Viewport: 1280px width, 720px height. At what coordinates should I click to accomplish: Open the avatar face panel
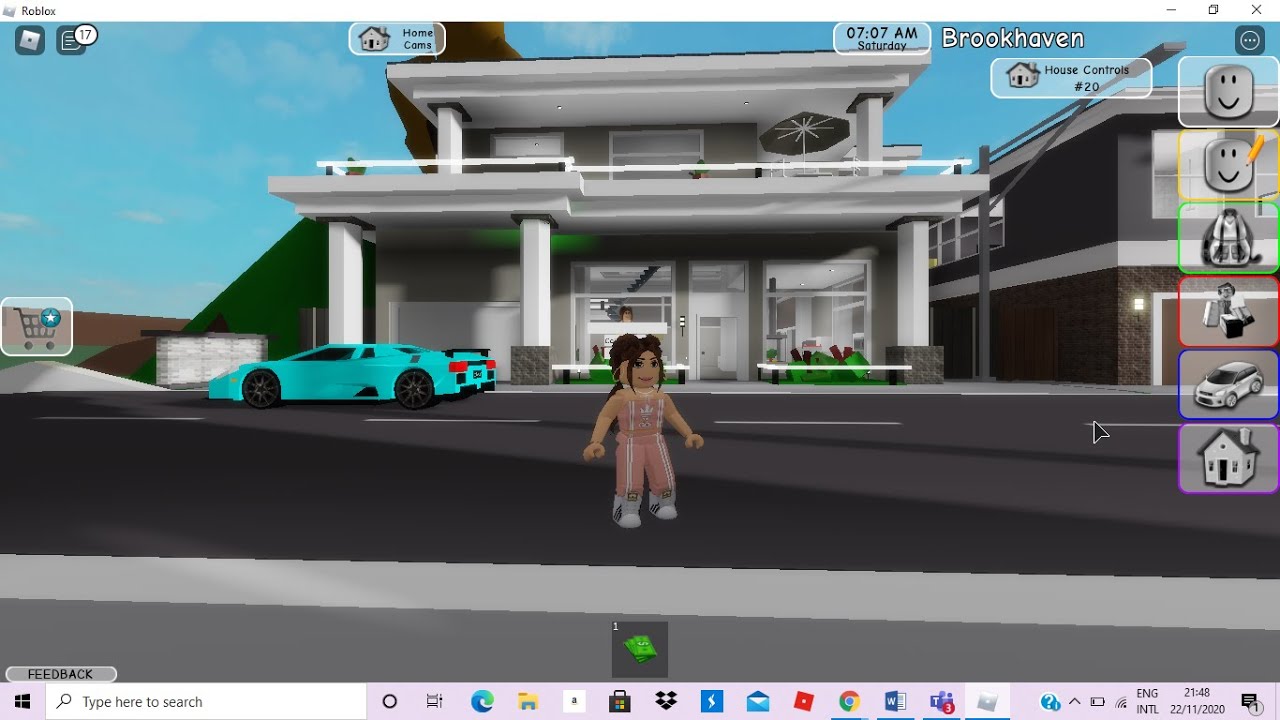1228,92
